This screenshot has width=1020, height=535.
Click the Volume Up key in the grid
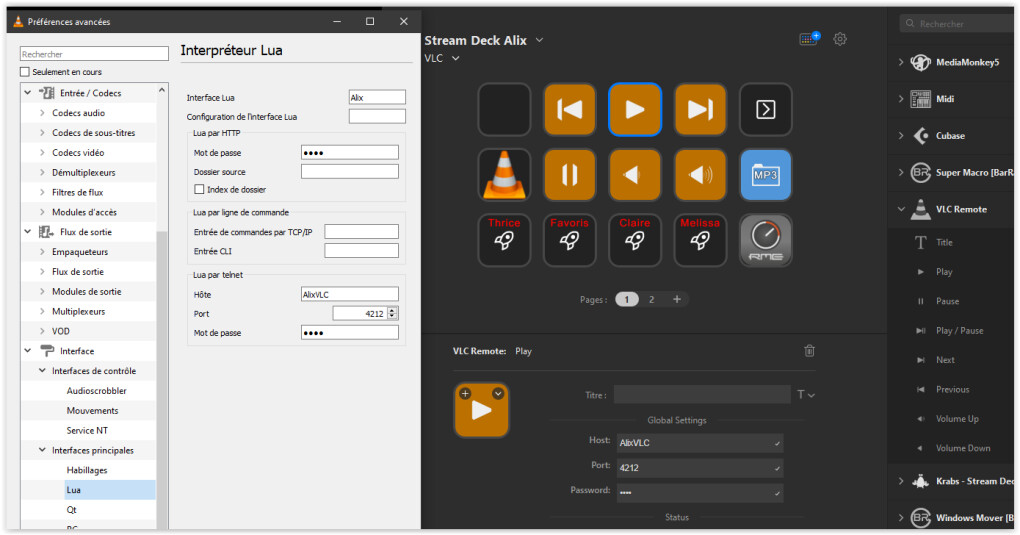click(700, 174)
